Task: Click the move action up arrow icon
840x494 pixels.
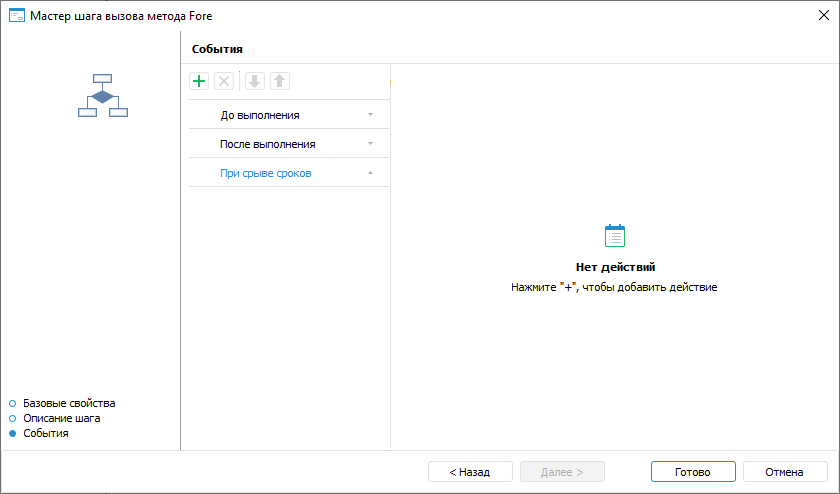Action: pos(280,81)
